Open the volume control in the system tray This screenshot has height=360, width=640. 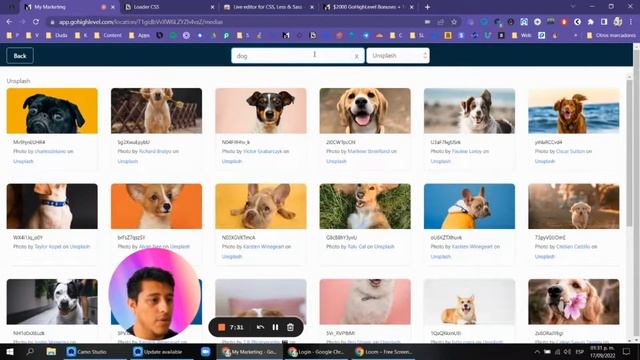[567, 351]
